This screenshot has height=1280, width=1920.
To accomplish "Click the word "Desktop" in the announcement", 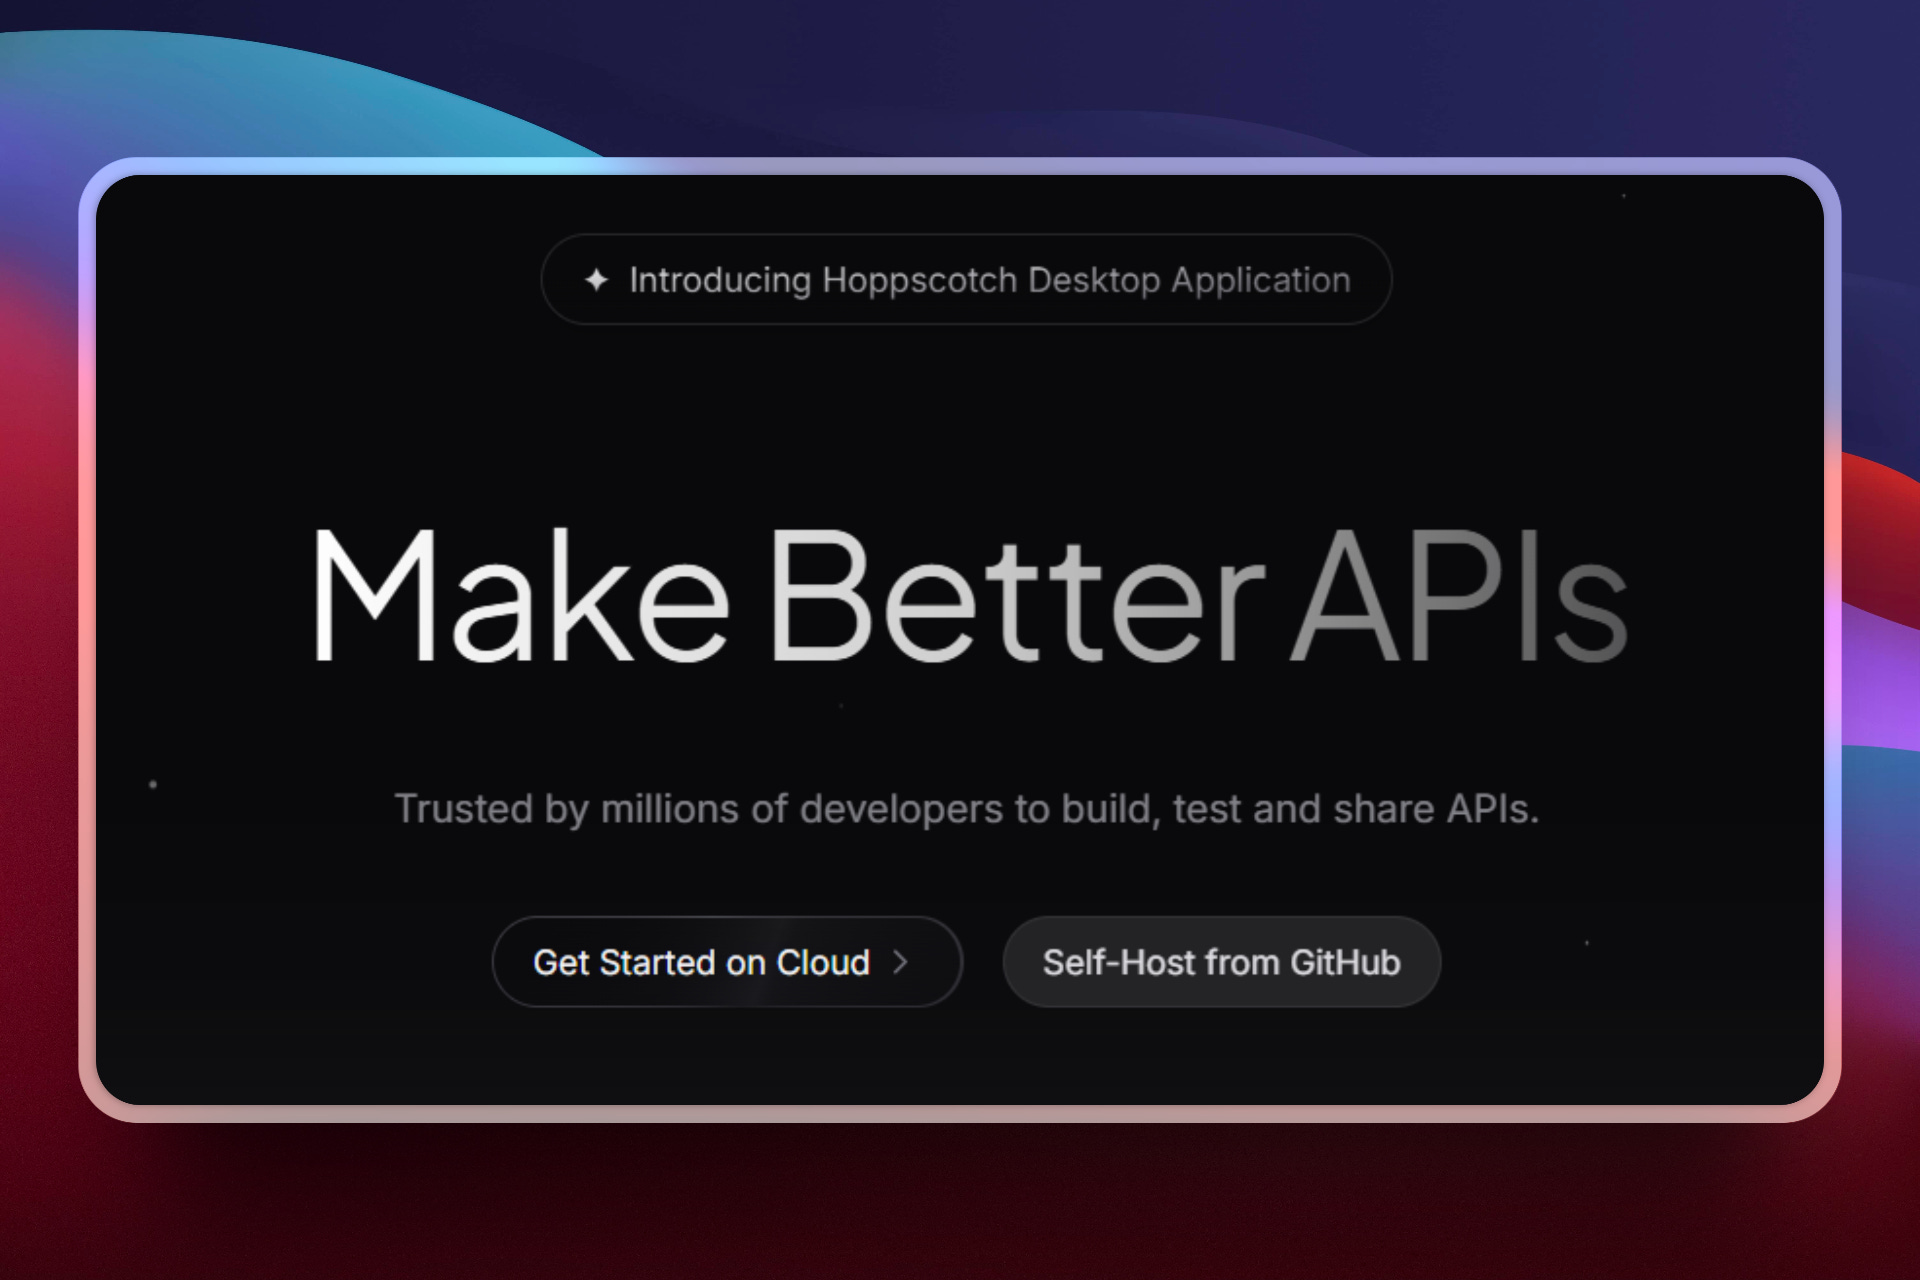I will point(1094,280).
